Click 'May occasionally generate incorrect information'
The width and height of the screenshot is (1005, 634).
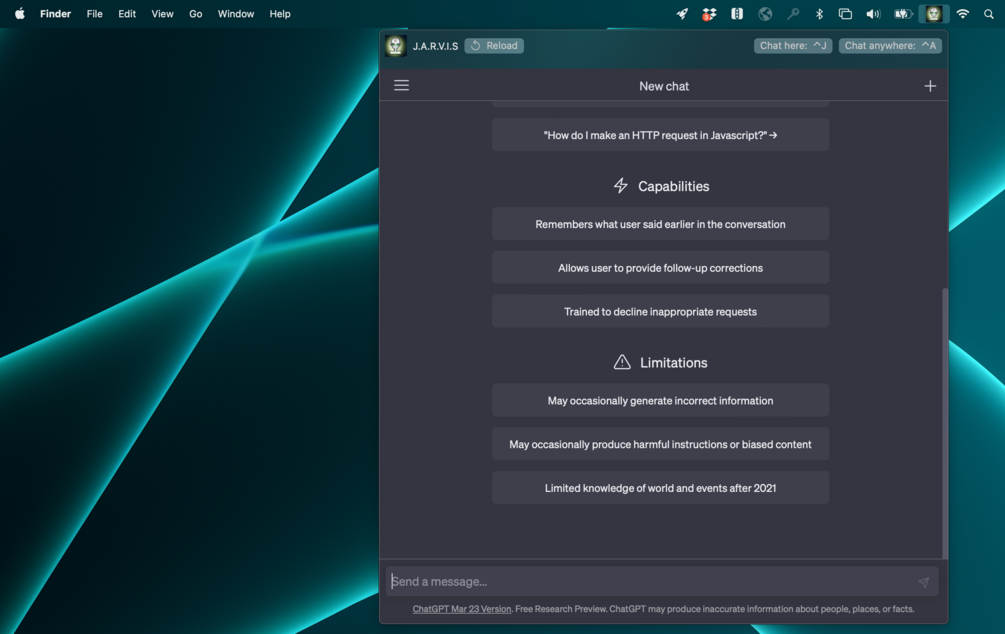(x=660, y=400)
